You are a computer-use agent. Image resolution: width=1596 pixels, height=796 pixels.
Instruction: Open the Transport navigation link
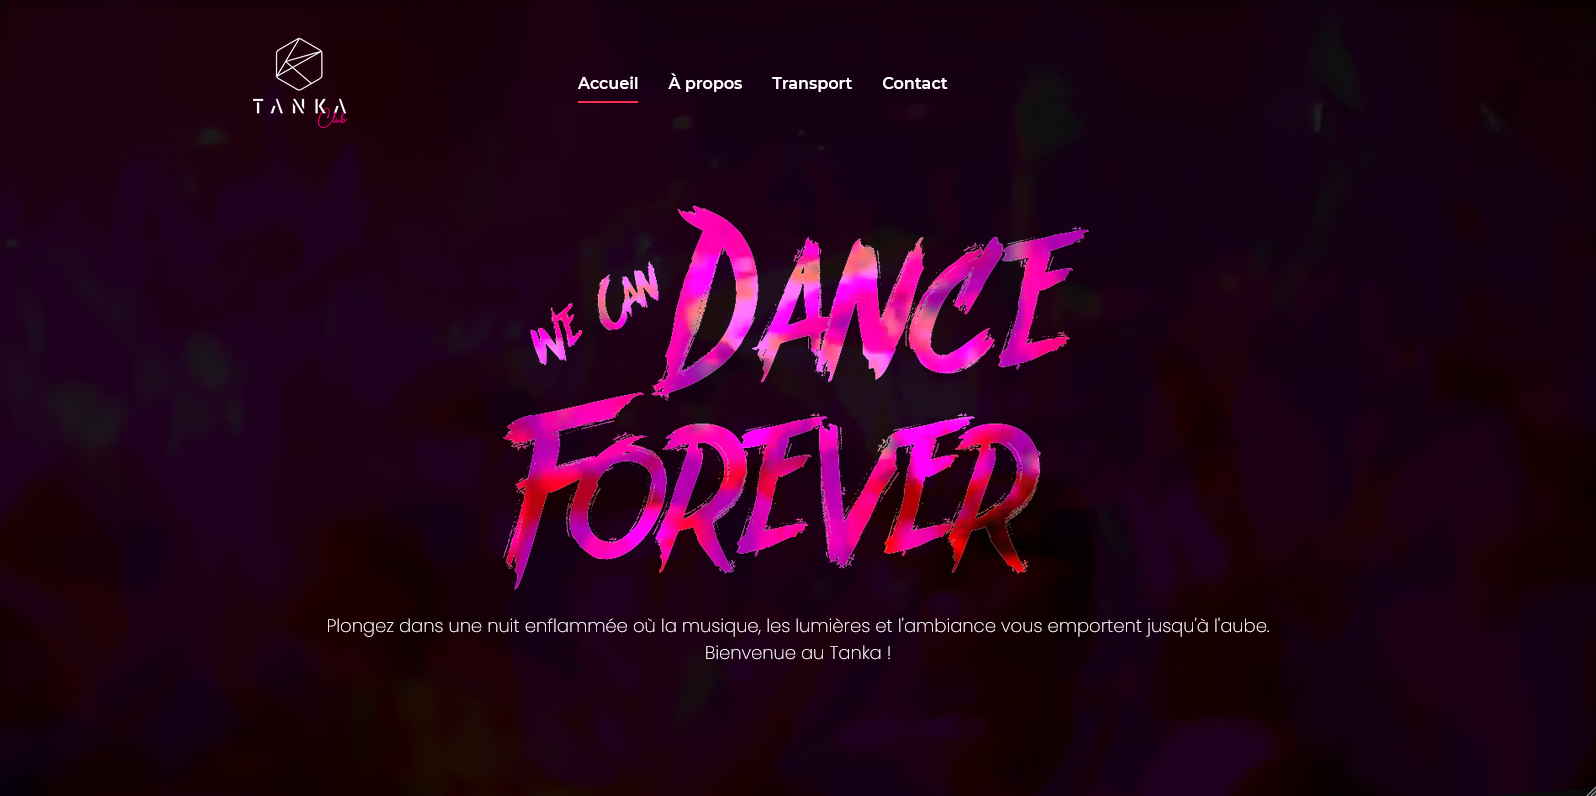pos(812,83)
